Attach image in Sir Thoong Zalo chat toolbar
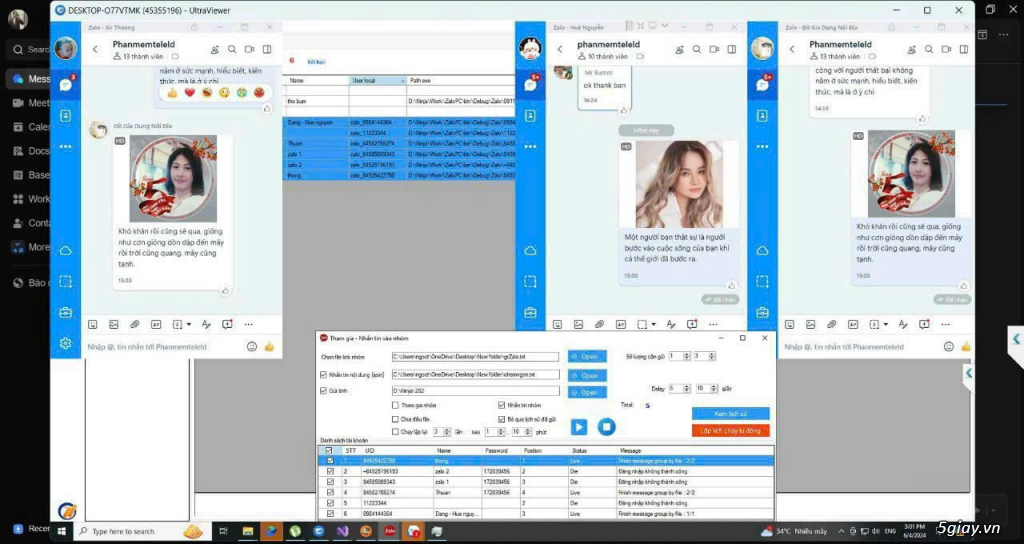This screenshot has width=1024, height=544. [x=114, y=325]
